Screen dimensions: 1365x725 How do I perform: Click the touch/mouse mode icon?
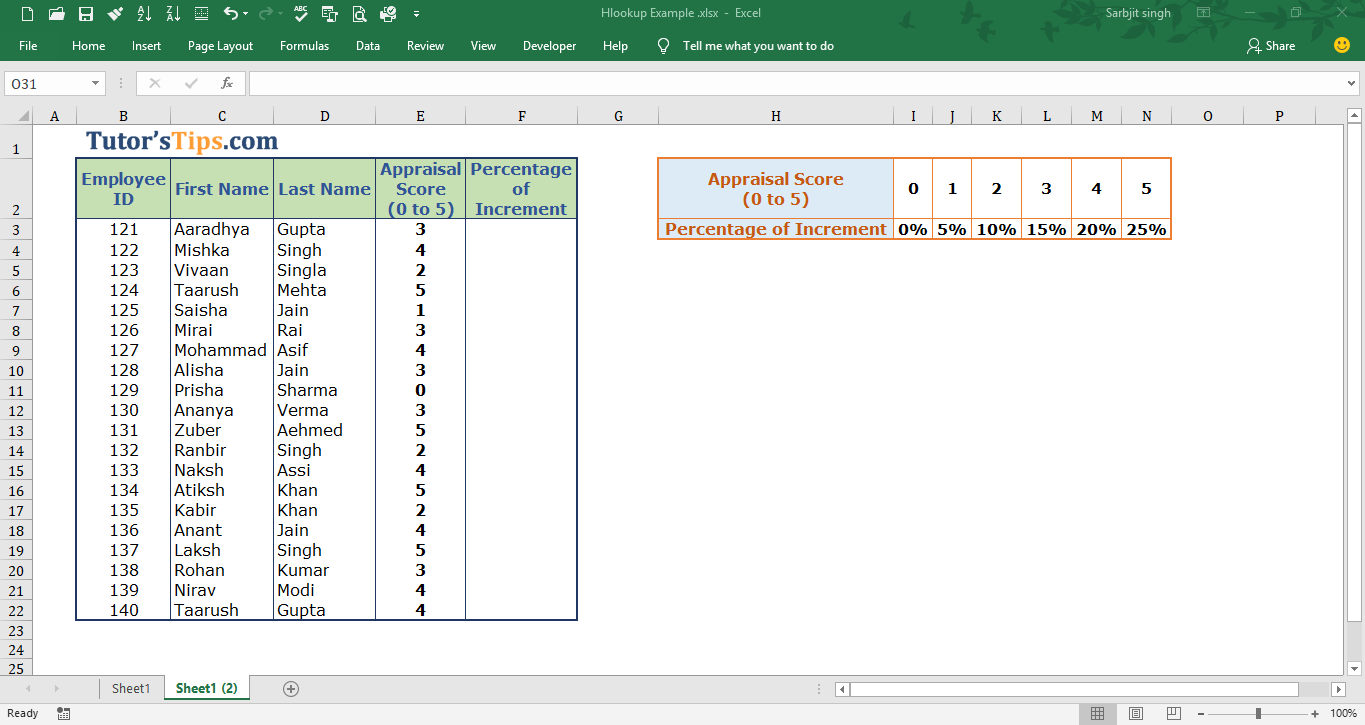[330, 14]
